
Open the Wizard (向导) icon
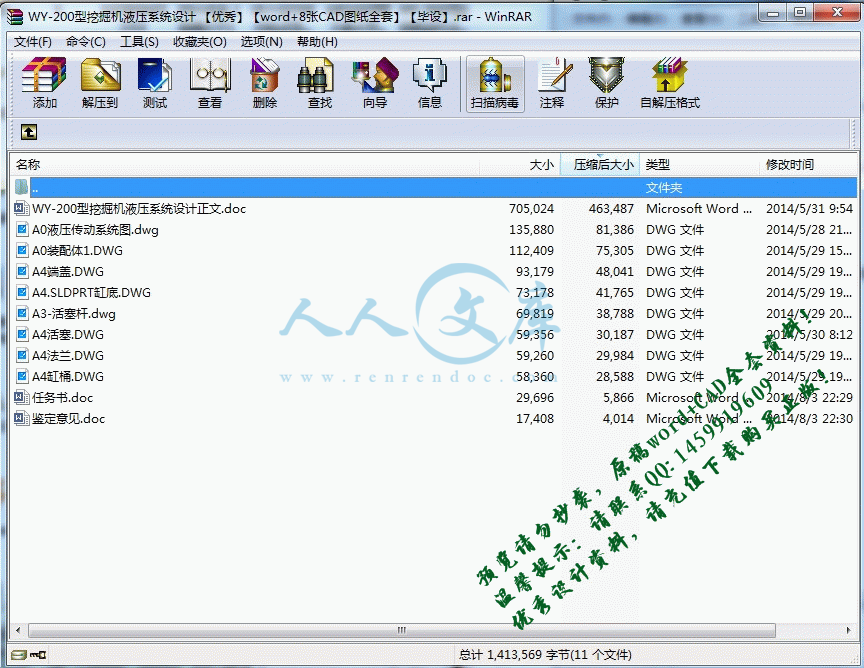[375, 75]
